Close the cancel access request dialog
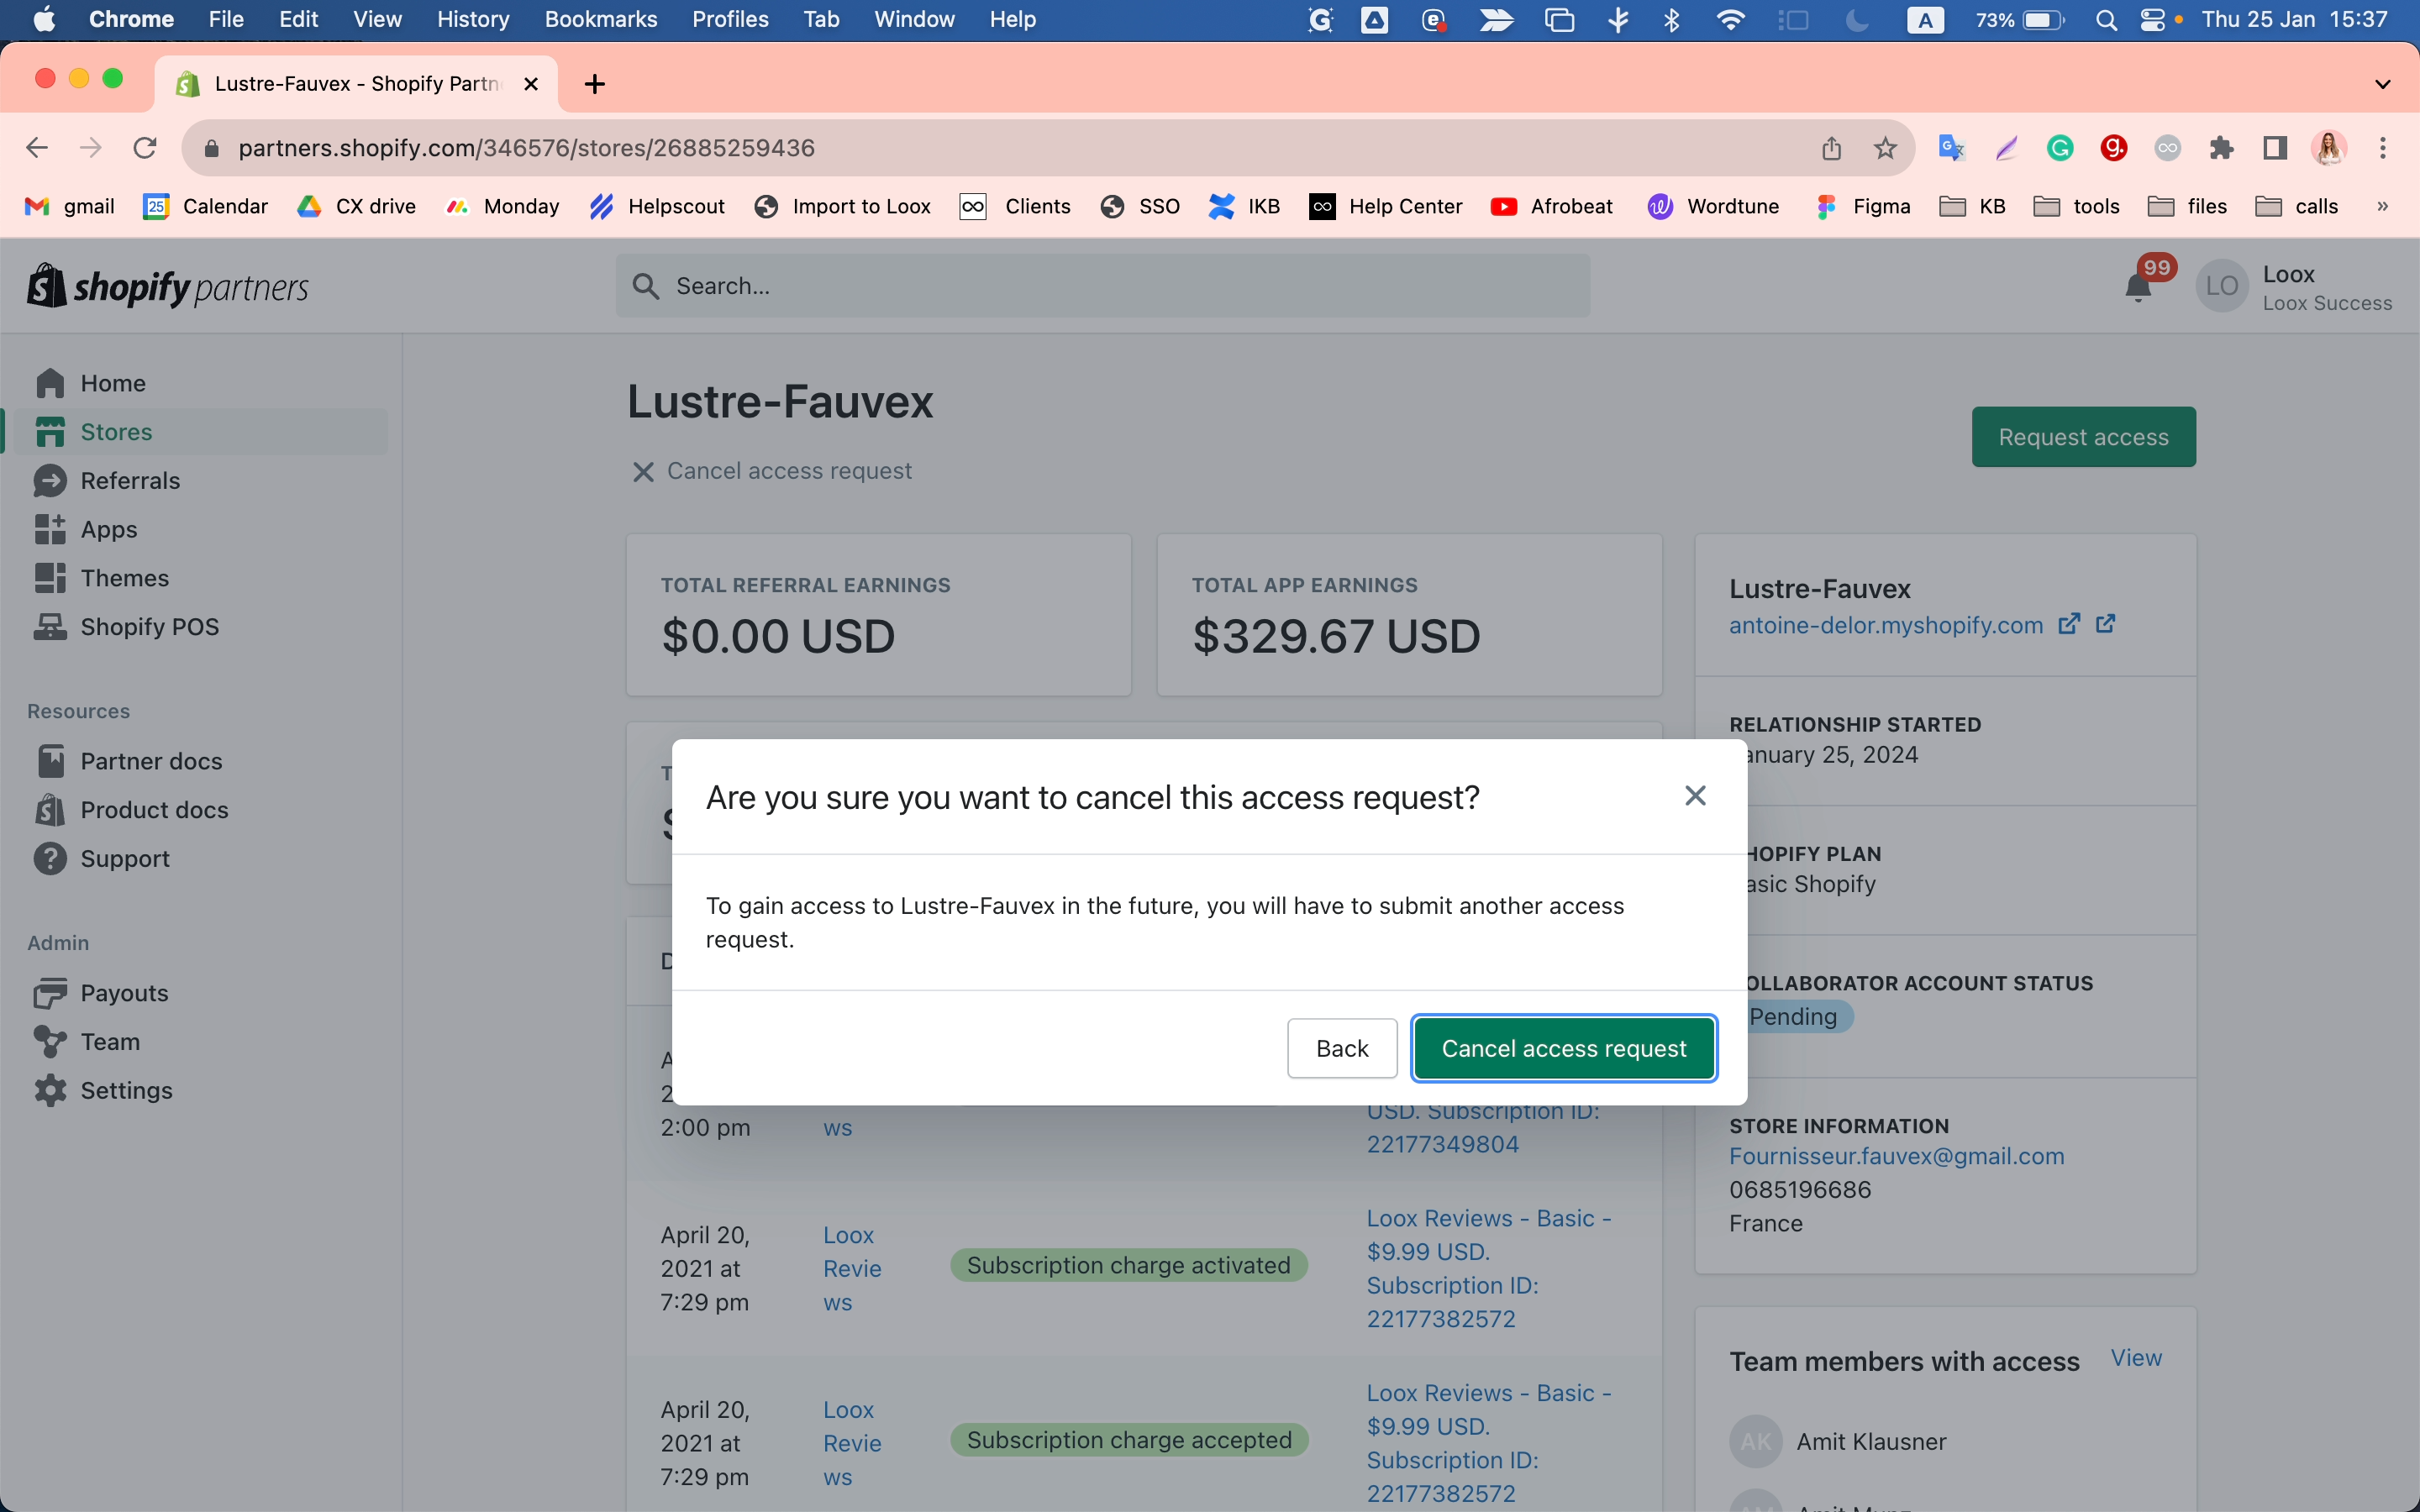This screenshot has width=2420, height=1512. point(1695,796)
